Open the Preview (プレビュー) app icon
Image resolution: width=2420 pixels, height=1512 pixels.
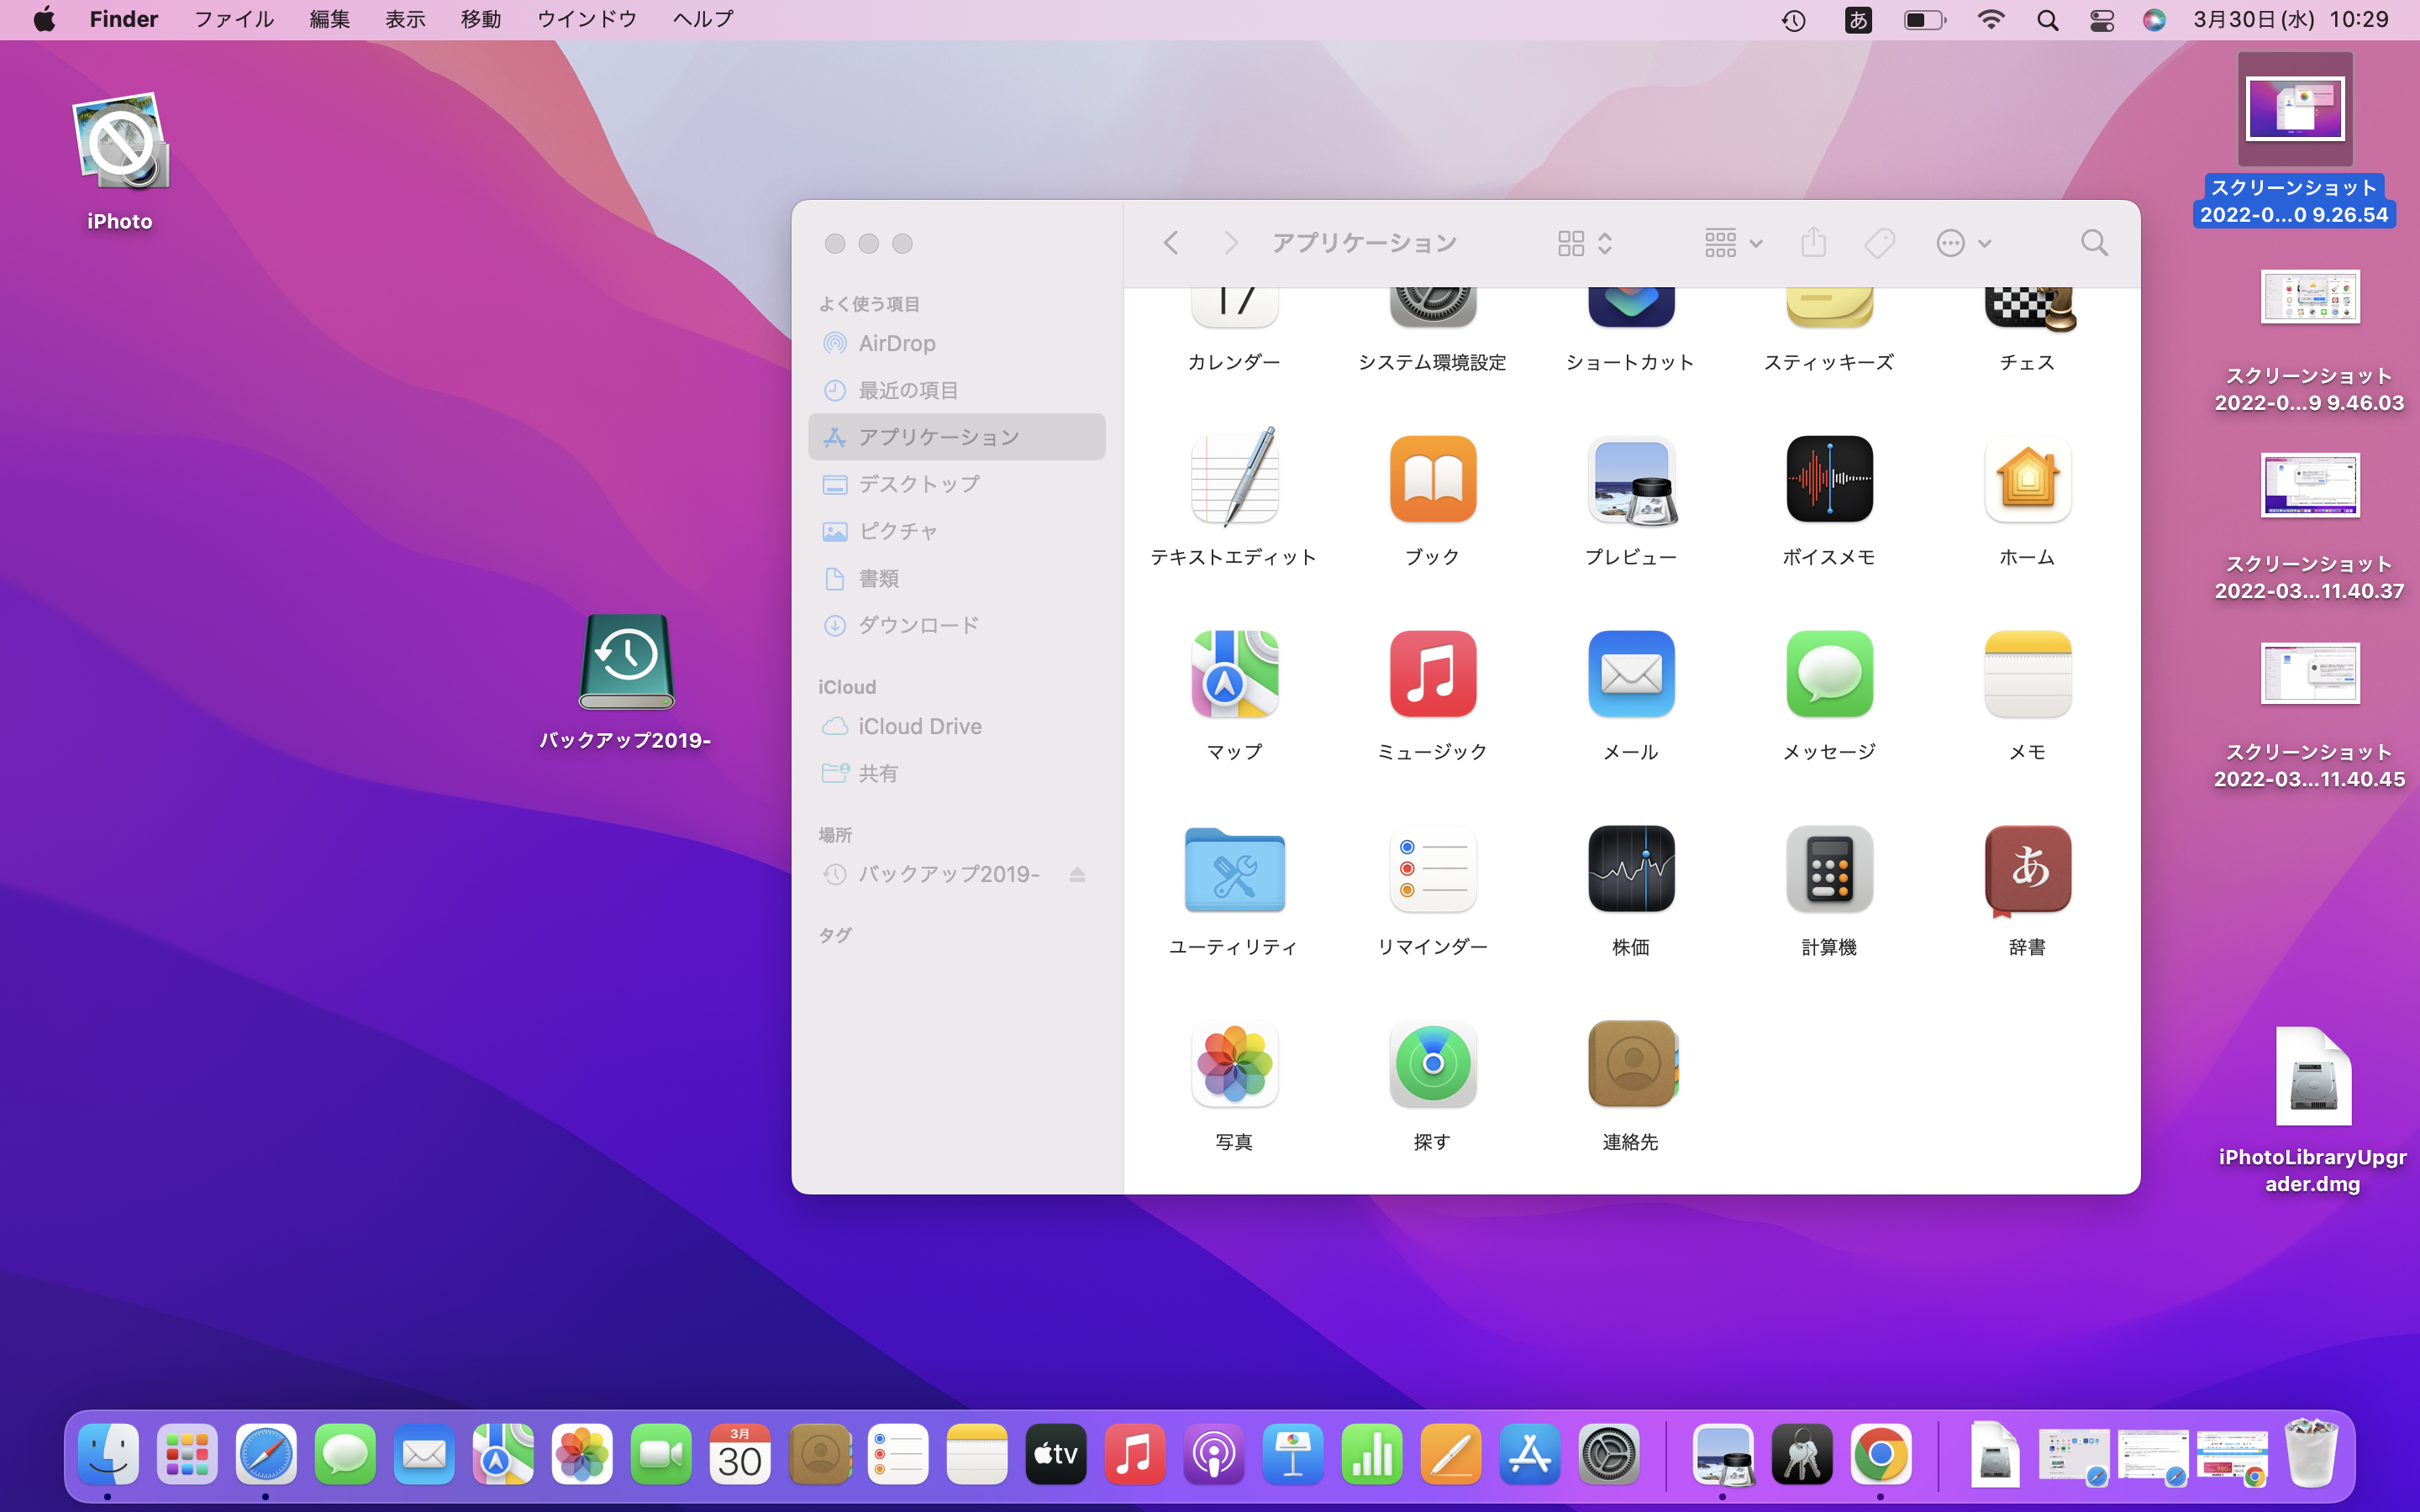point(1631,479)
